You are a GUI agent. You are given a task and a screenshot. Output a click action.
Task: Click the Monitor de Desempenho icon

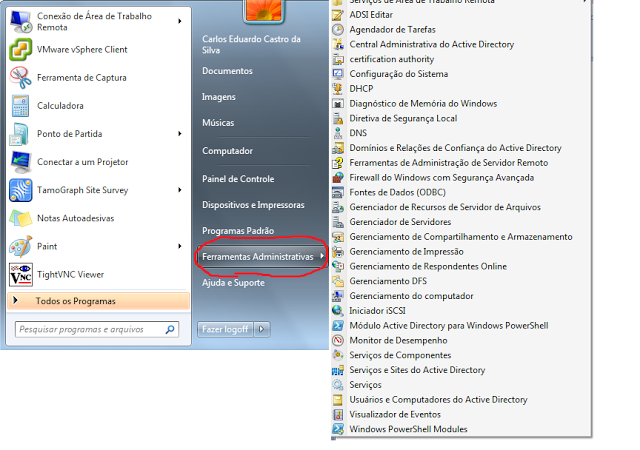338,340
